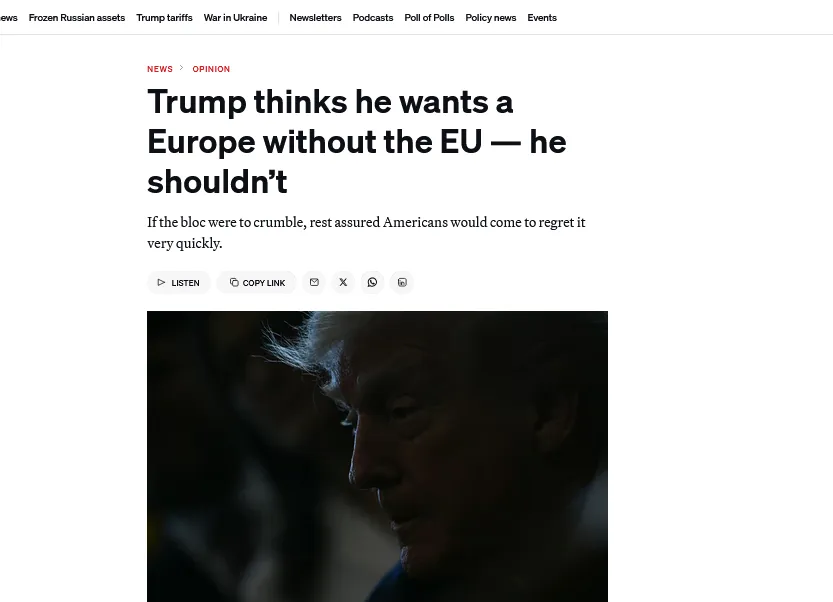This screenshot has width=833, height=602.
Task: Open the Opinion section link
Action: 211,69
